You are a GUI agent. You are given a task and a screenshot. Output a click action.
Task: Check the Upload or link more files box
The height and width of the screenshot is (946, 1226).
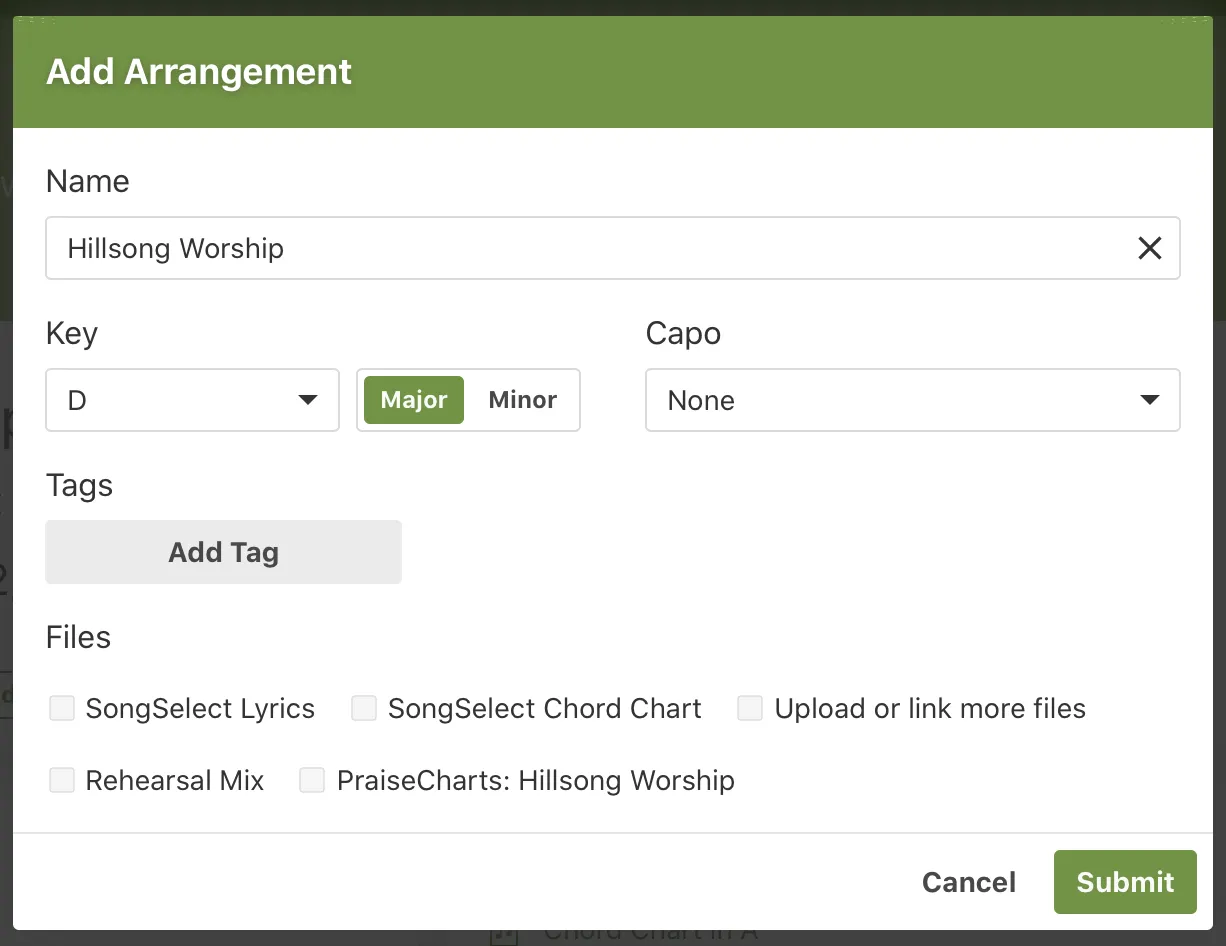750,709
